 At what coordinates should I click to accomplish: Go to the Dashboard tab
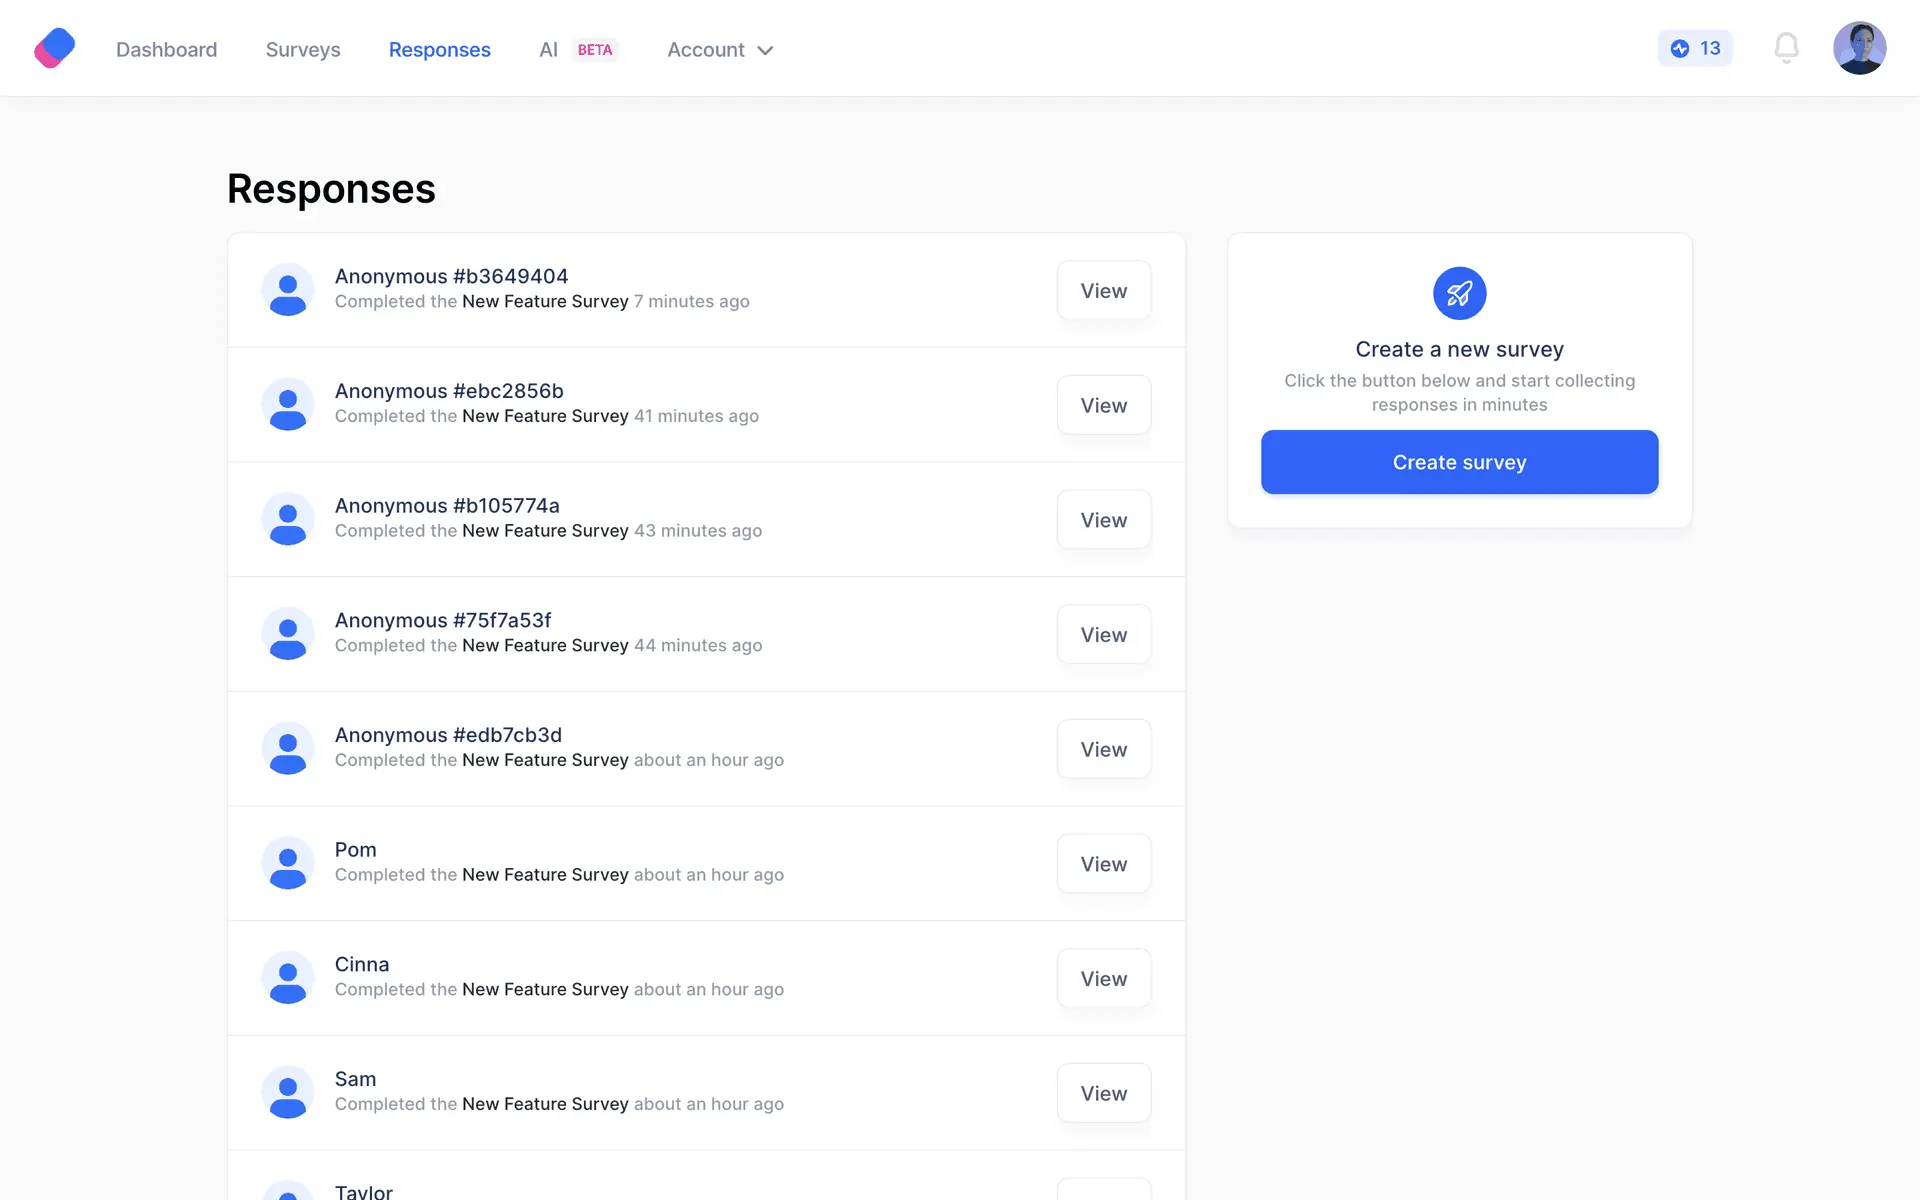tap(166, 50)
